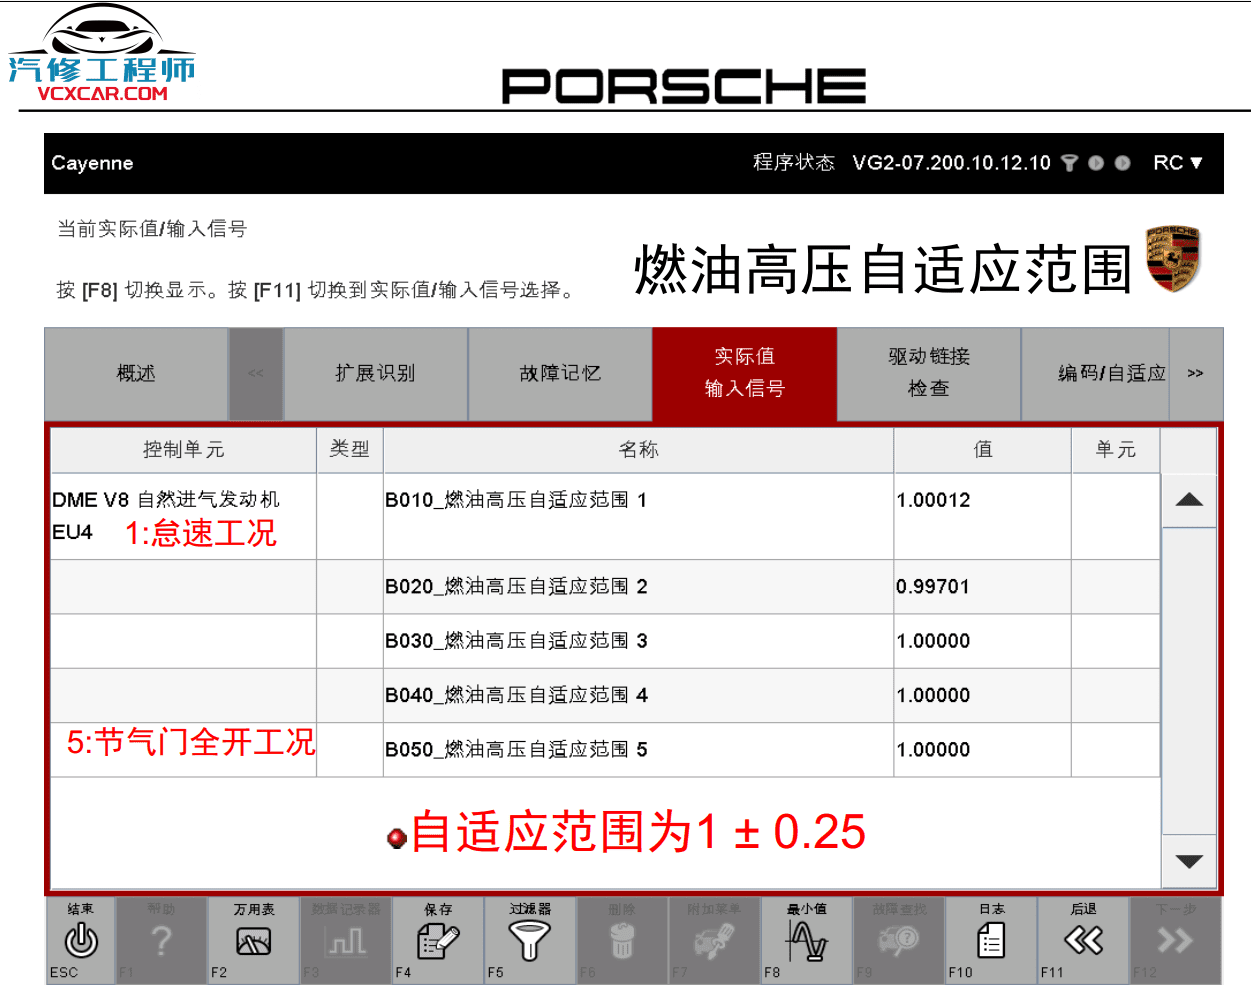The image size is (1251, 1004).
Task: Open the 概述 overview tab
Action: pos(136,373)
